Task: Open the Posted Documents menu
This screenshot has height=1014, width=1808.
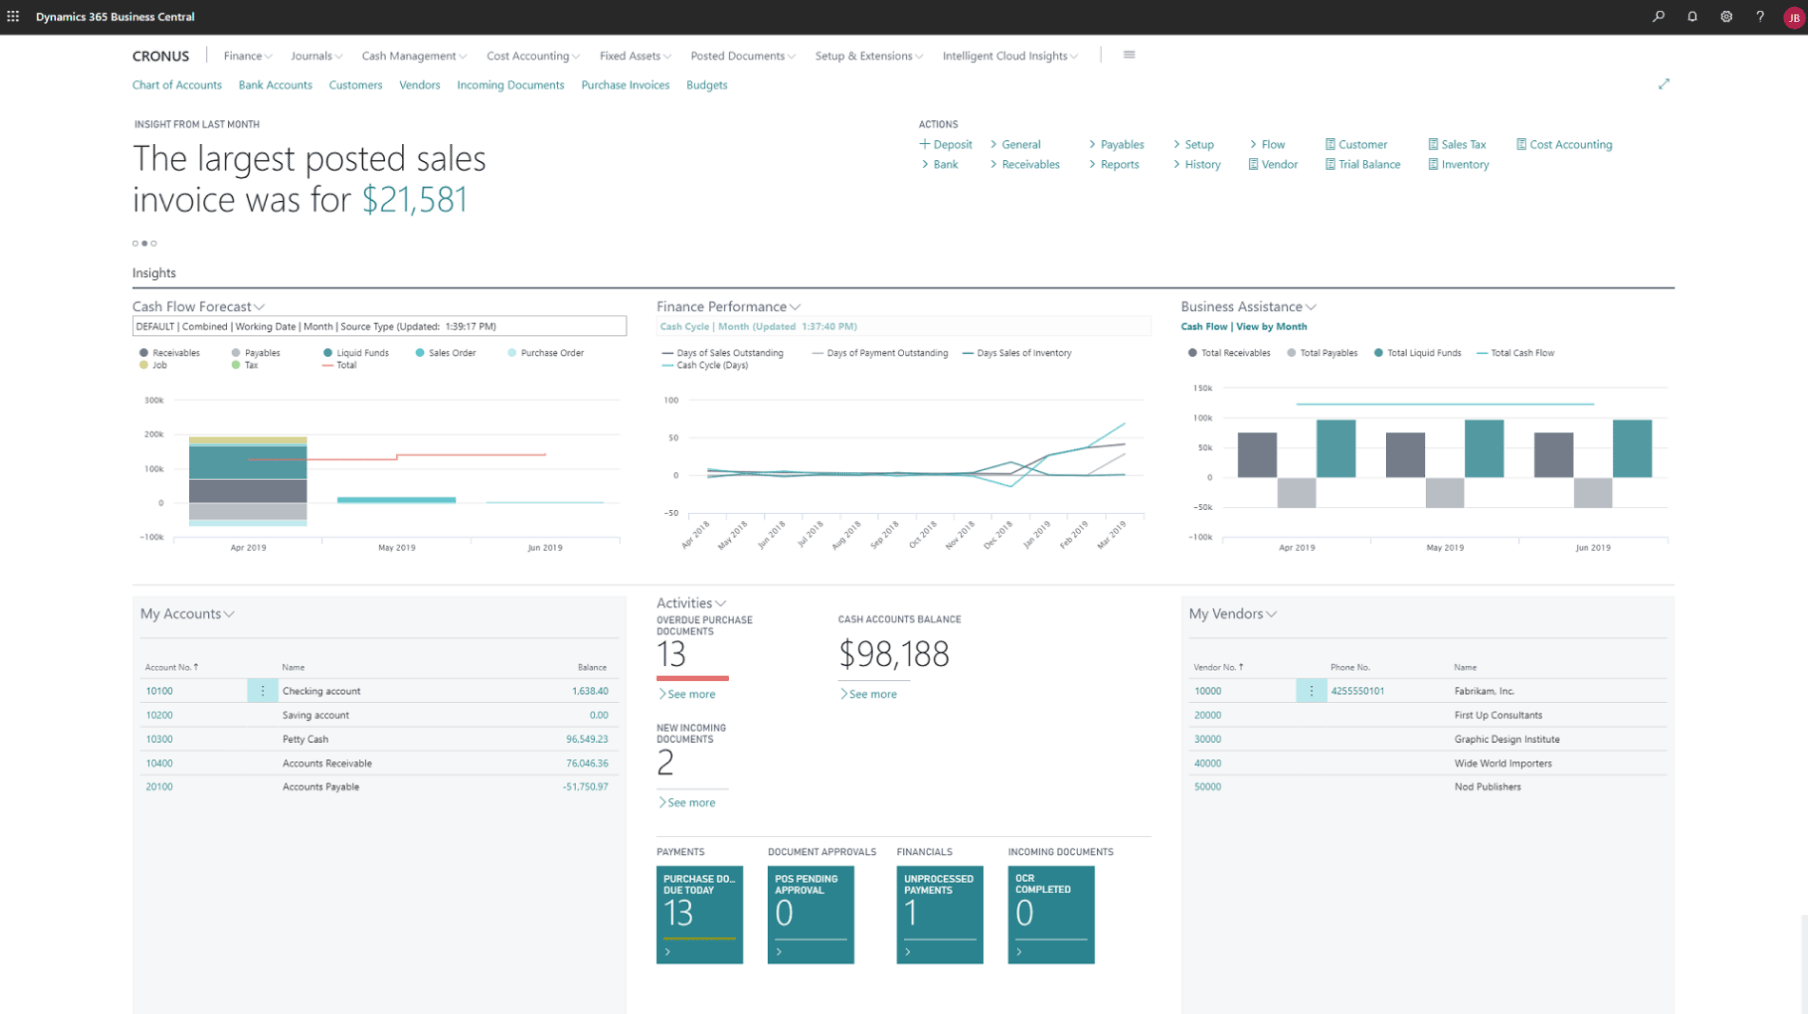Action: [741, 56]
